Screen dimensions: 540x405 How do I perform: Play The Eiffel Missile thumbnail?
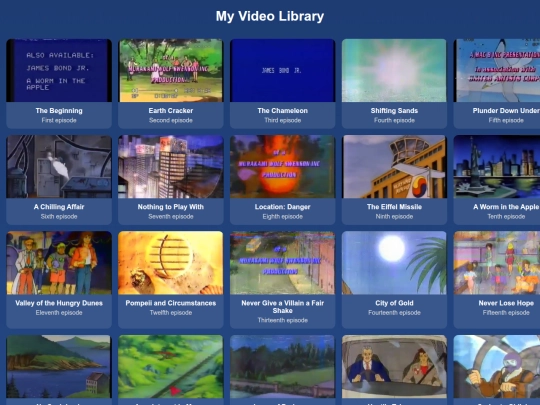pos(394,167)
